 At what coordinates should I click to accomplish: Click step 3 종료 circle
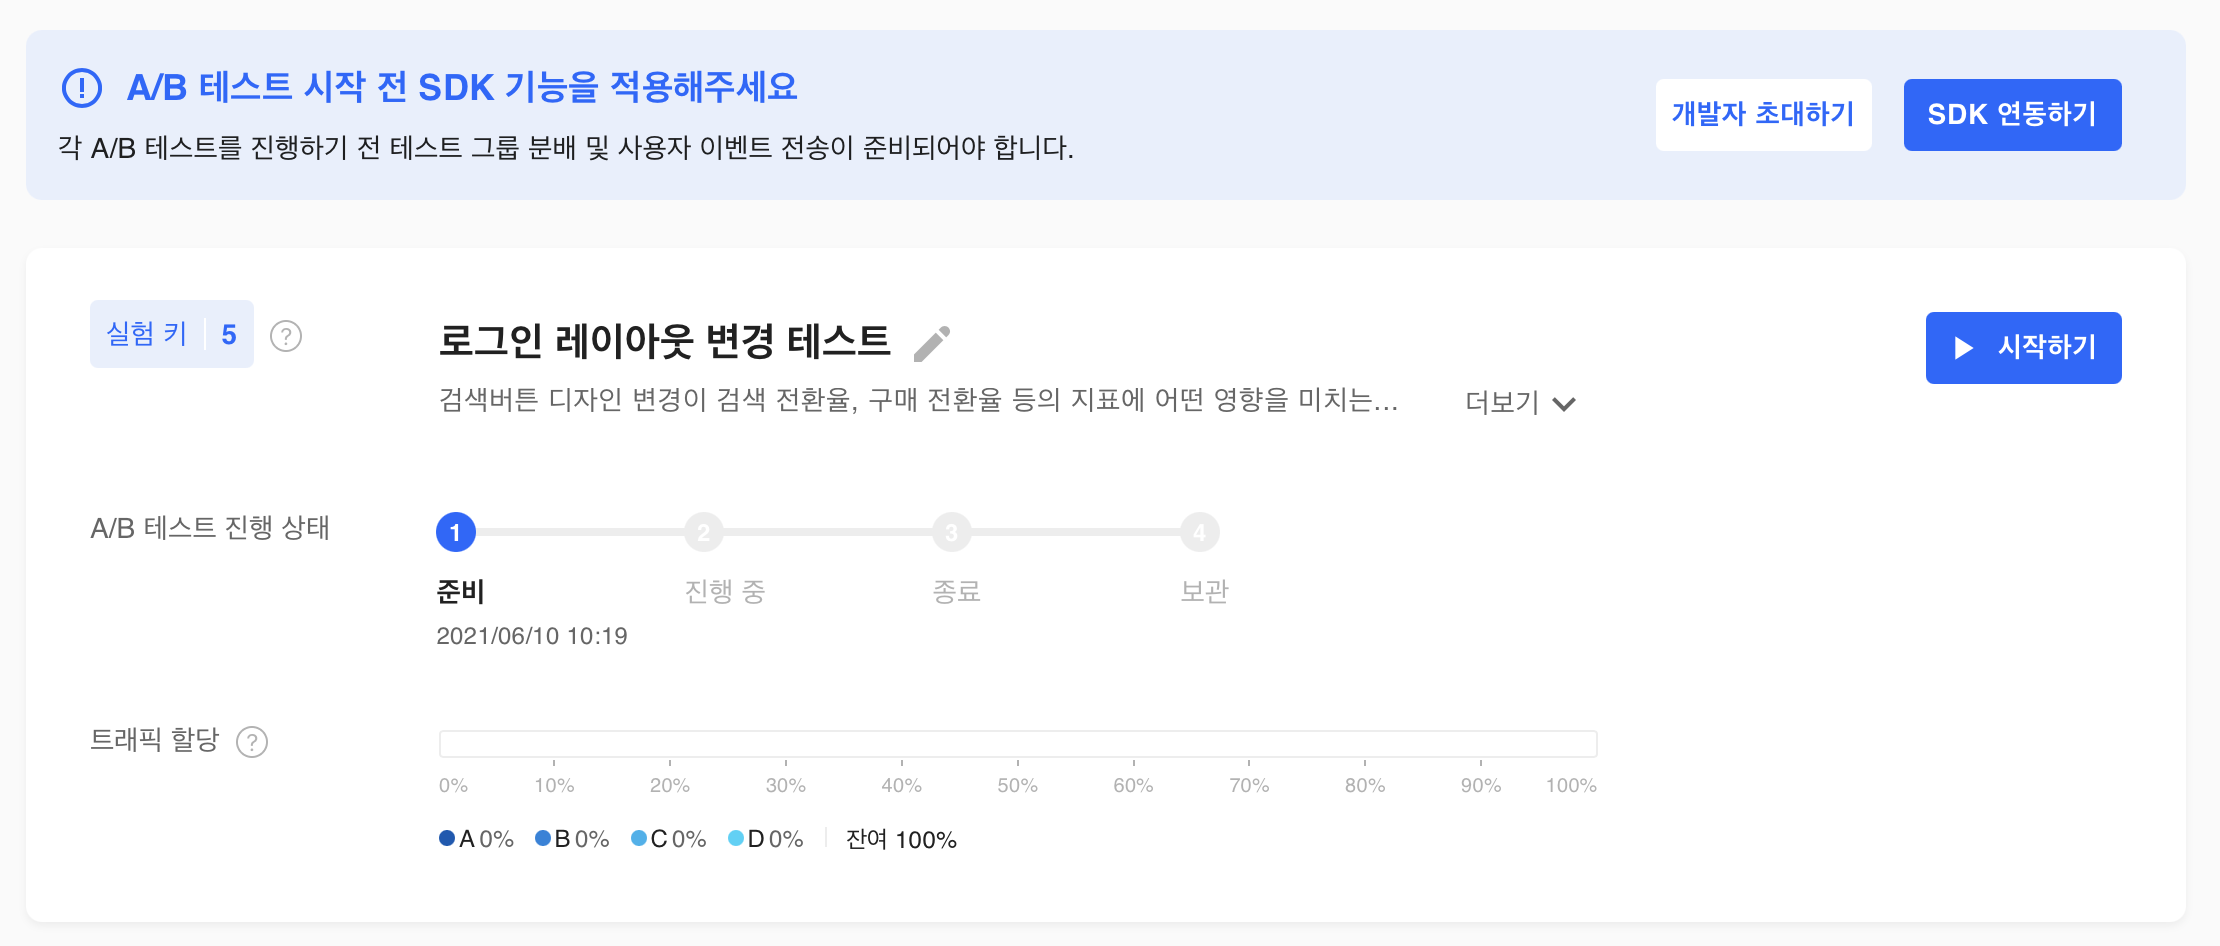click(x=952, y=532)
